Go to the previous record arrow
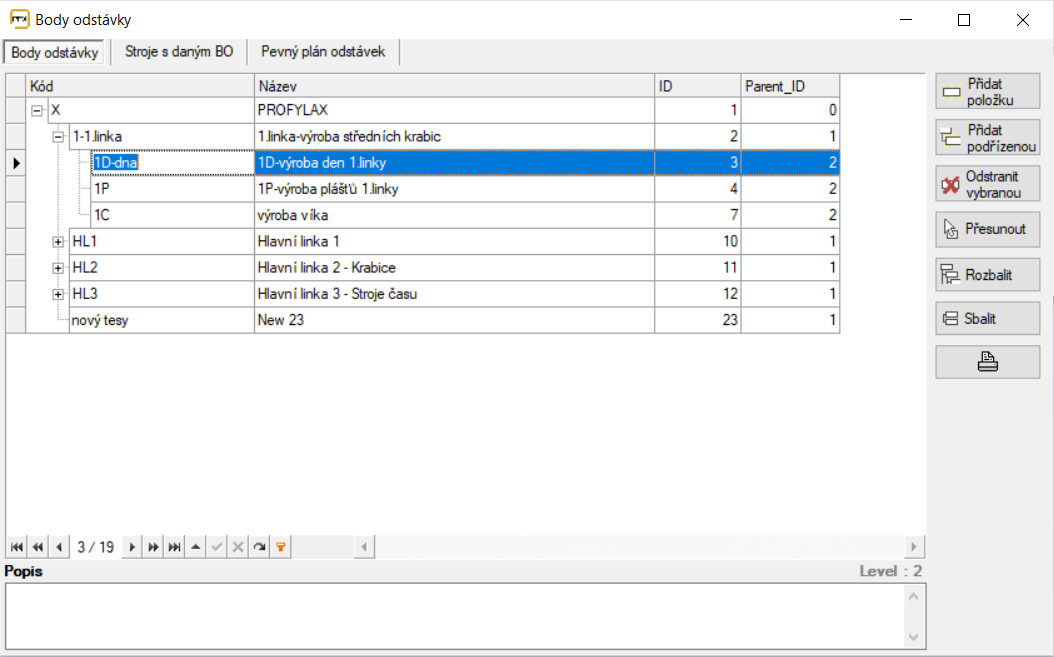 tap(59, 547)
